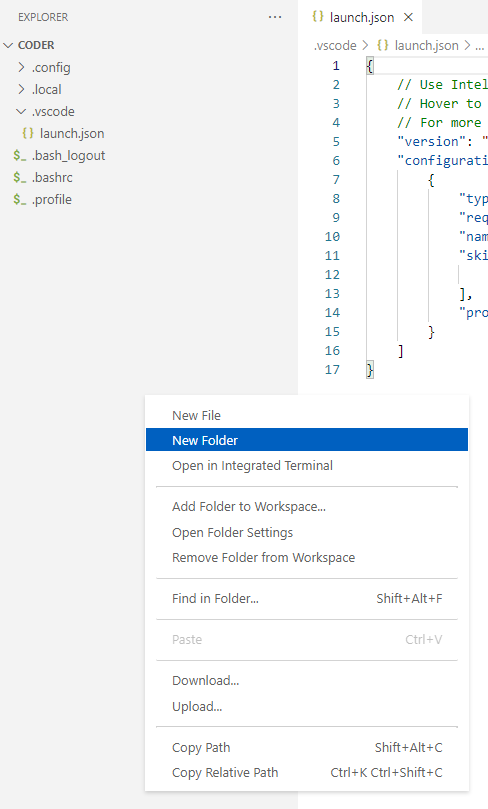Screen dimensions: 488x809
Task: Click the shell icon beside .bash_logout
Action: 20,155
